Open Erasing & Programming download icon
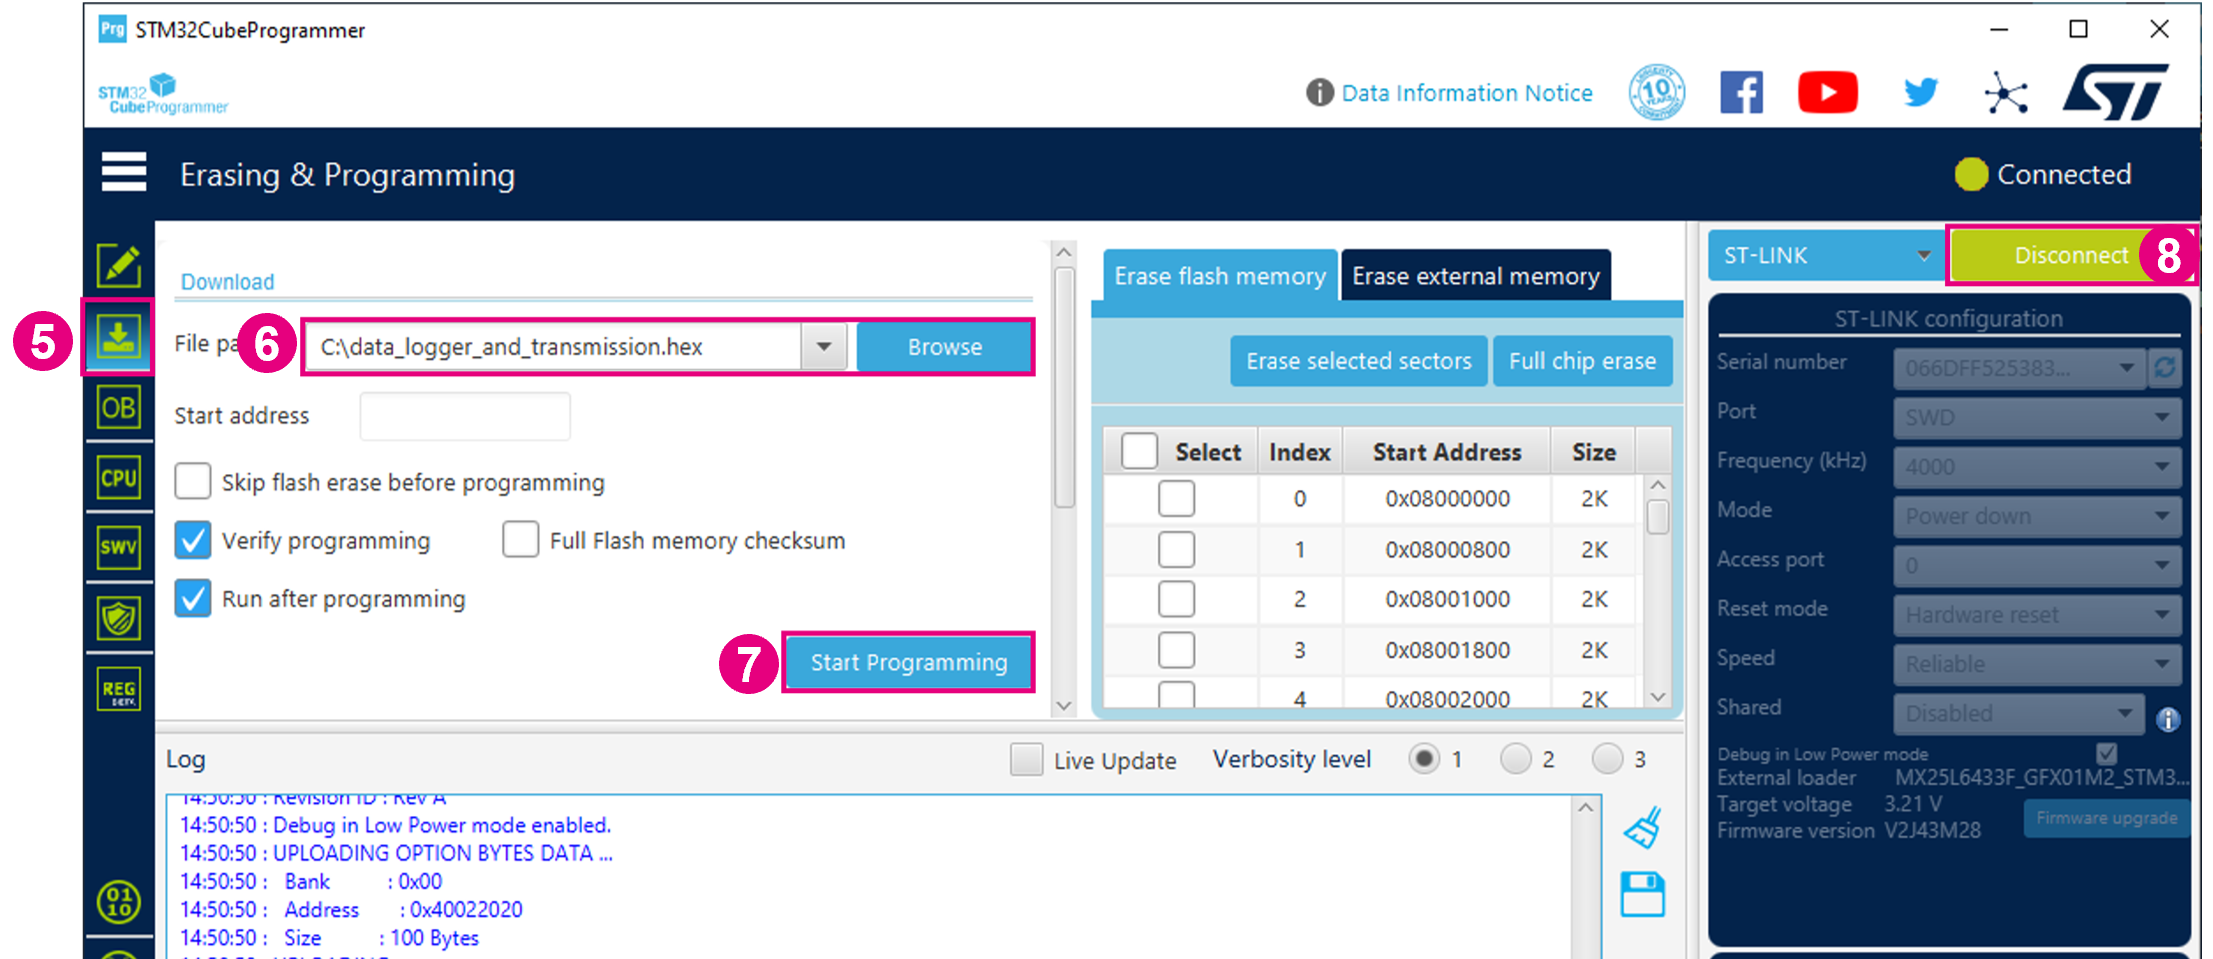 [x=118, y=337]
